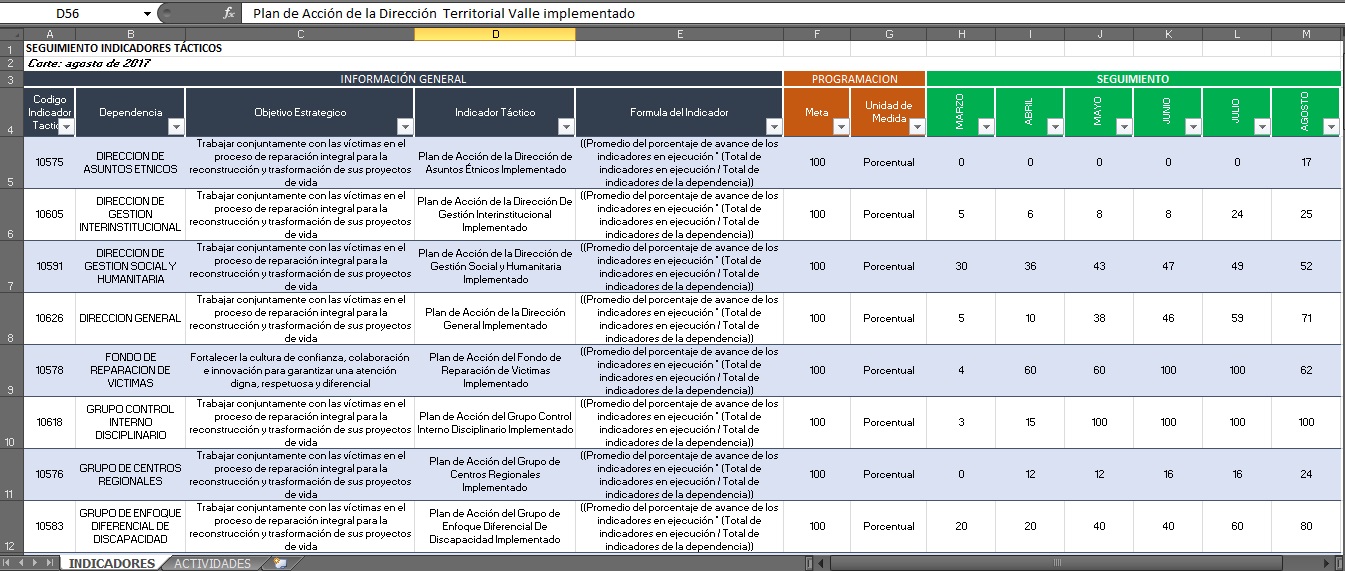The width and height of the screenshot is (1345, 571).
Task: Click the fx Insert Function icon
Action: [229, 13]
